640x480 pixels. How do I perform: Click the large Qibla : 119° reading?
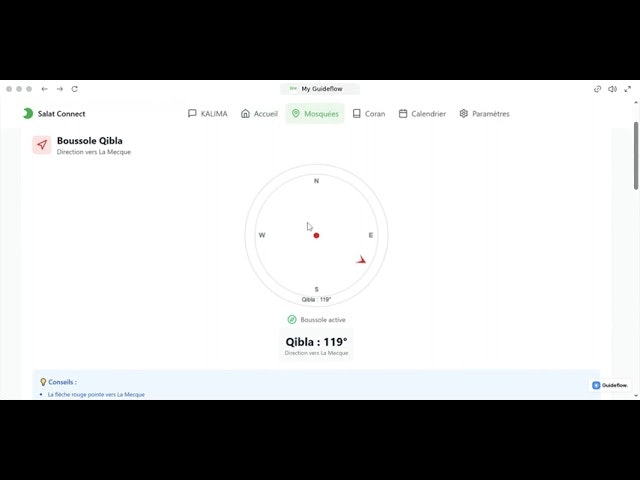point(316,342)
